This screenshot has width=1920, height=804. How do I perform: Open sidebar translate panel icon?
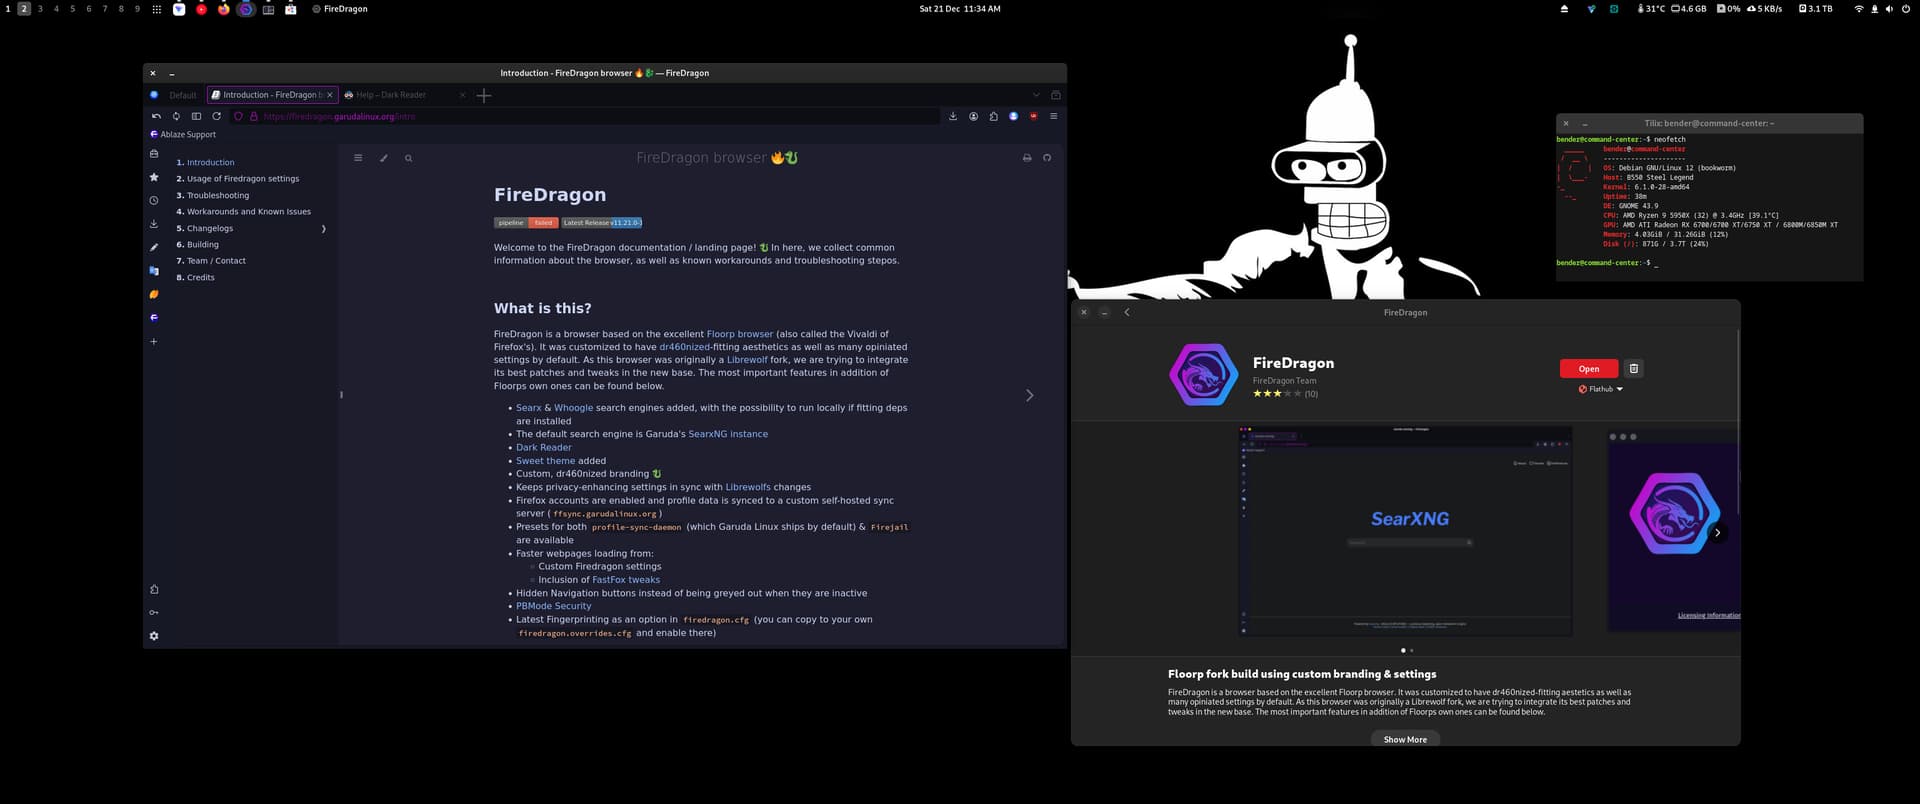154,271
